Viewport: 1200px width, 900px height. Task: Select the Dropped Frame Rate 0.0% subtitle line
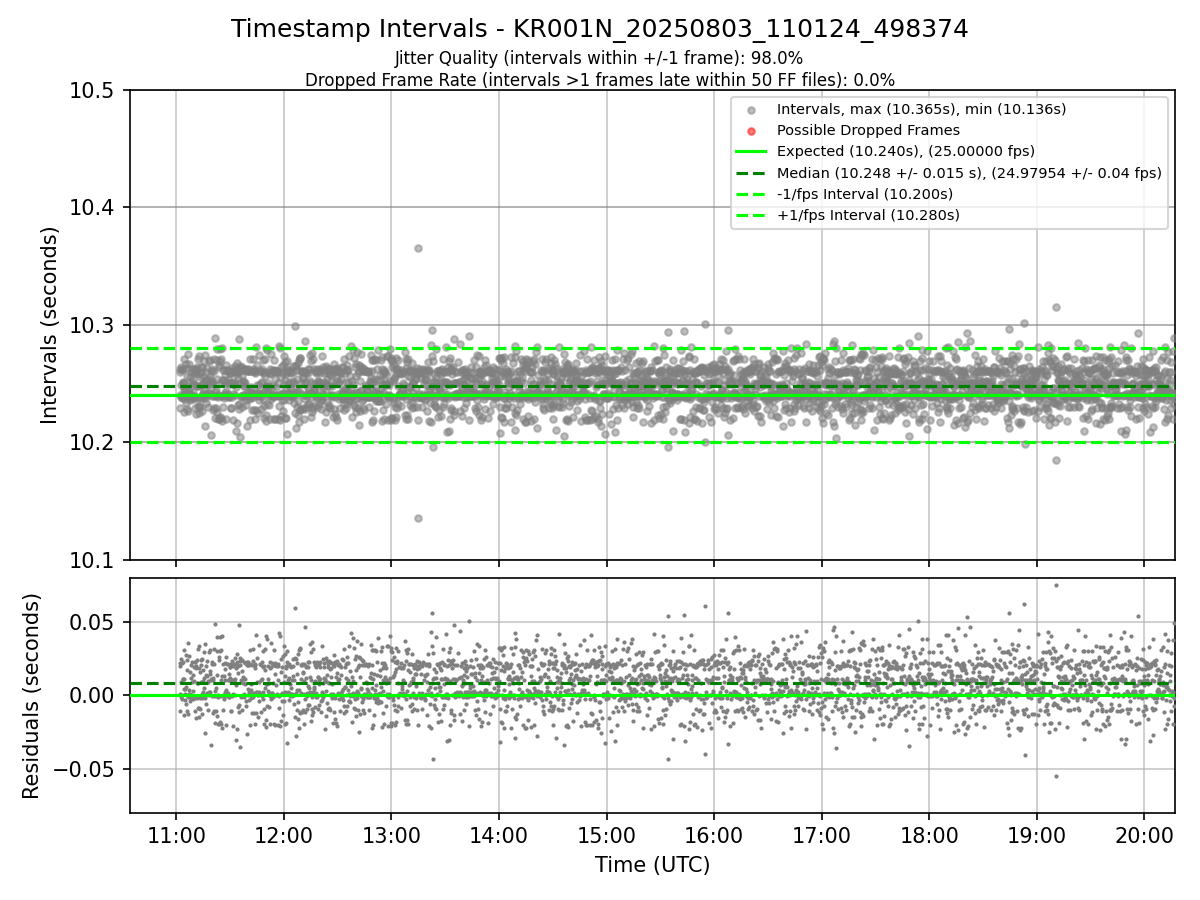tap(600, 80)
